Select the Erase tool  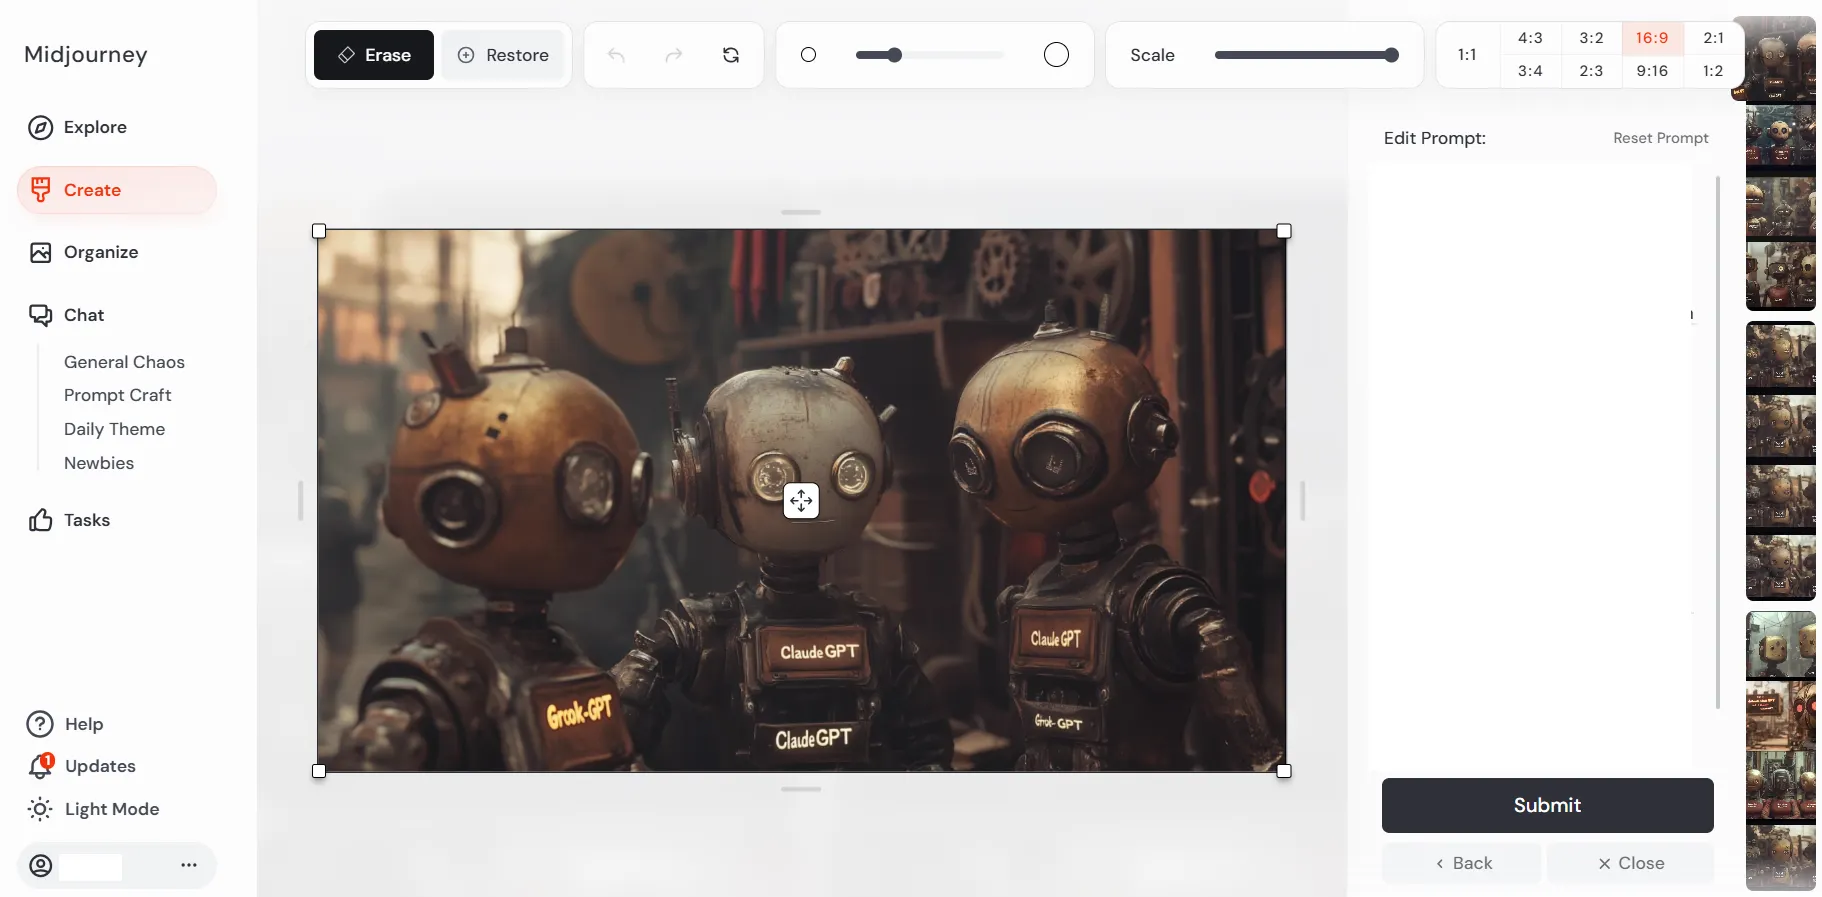[374, 55]
